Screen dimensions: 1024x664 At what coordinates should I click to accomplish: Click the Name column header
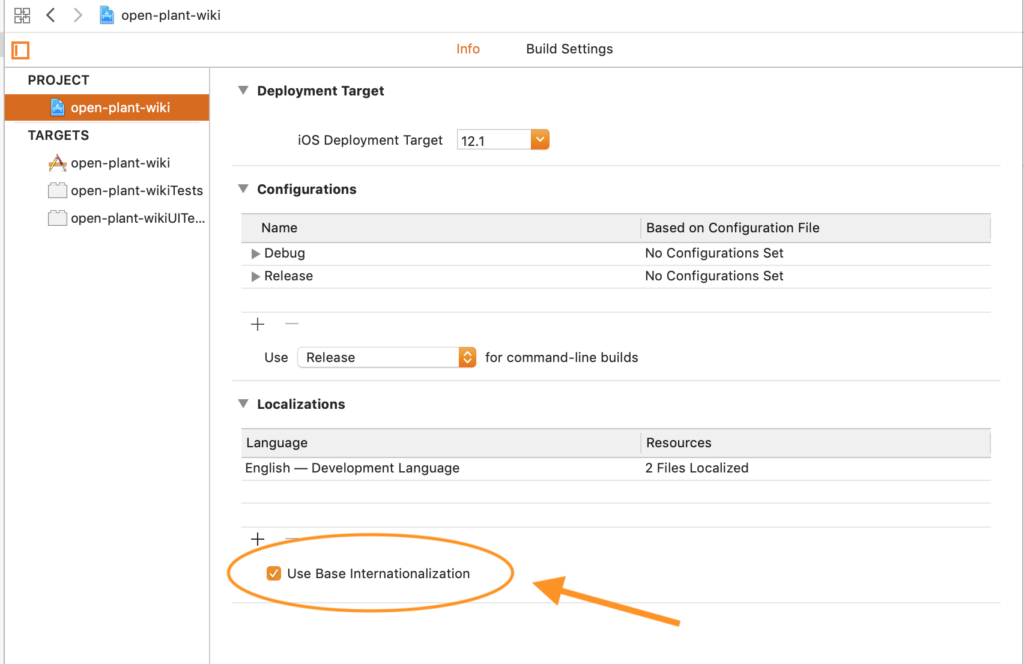coord(441,228)
